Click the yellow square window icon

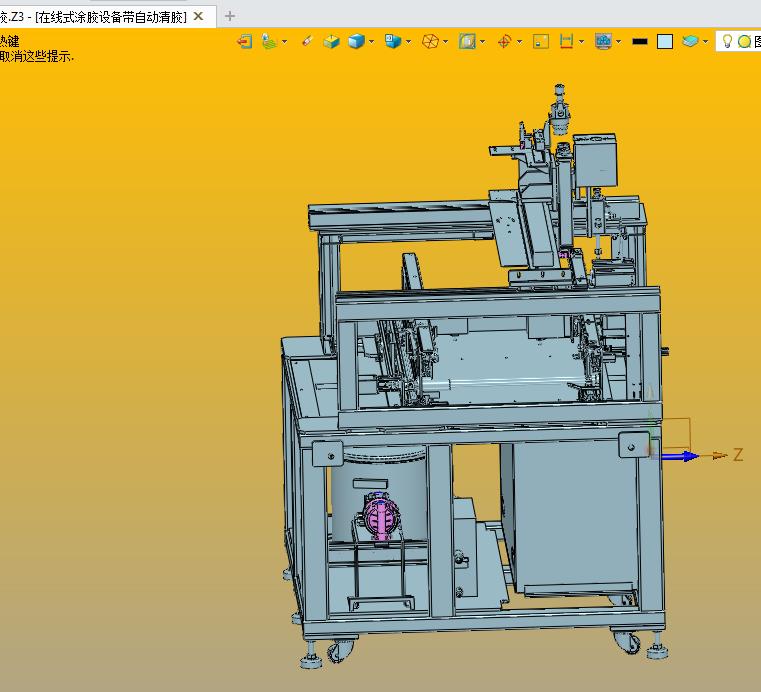click(x=541, y=42)
